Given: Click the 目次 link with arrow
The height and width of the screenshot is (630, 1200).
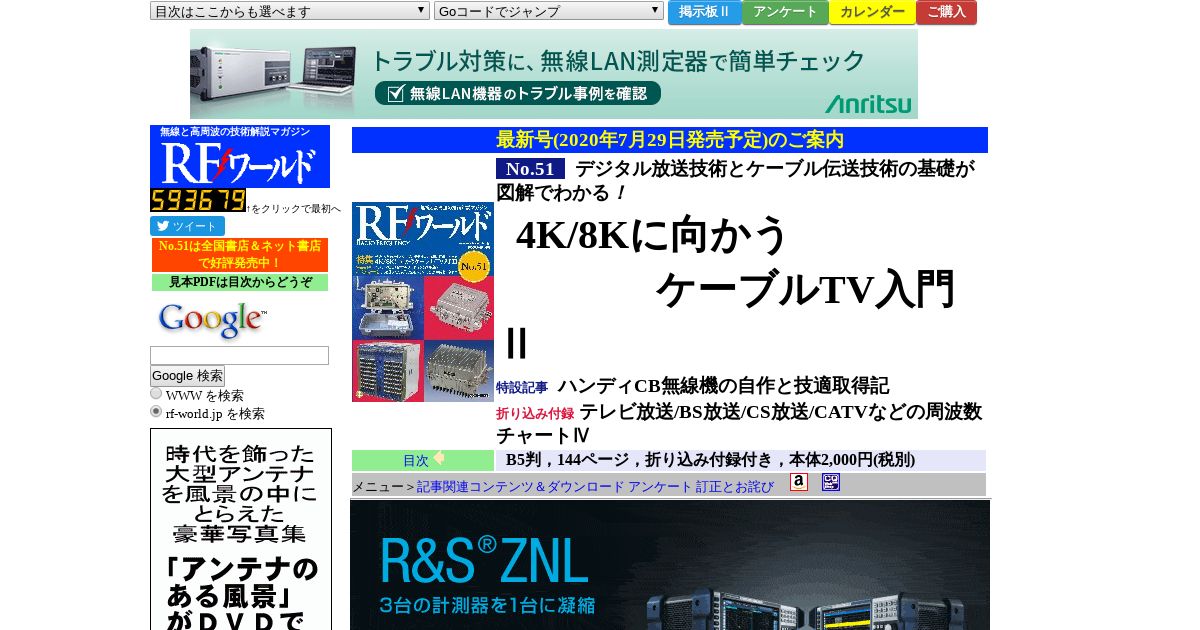Looking at the screenshot, I should [423, 460].
